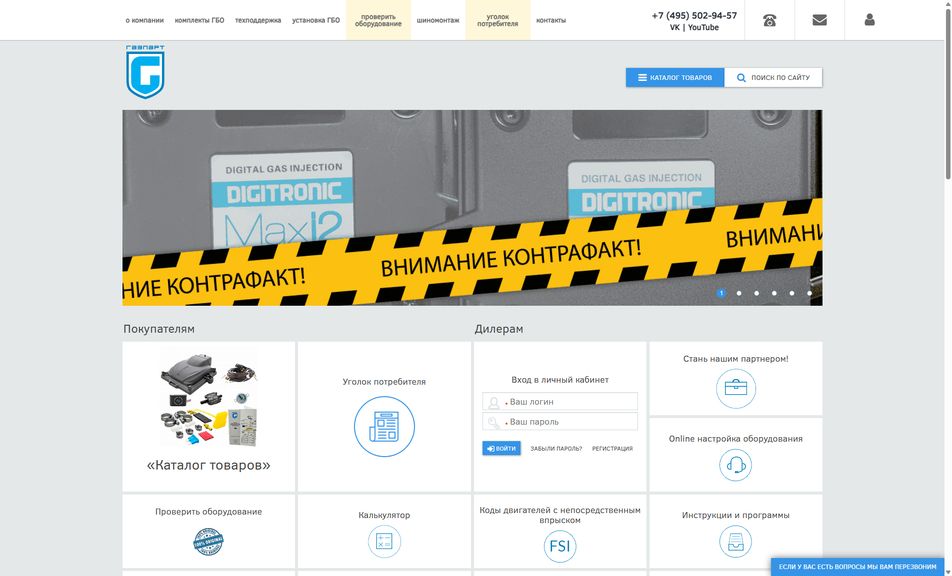Click the Войти login button
This screenshot has width=952, height=576.
pyautogui.click(x=502, y=449)
